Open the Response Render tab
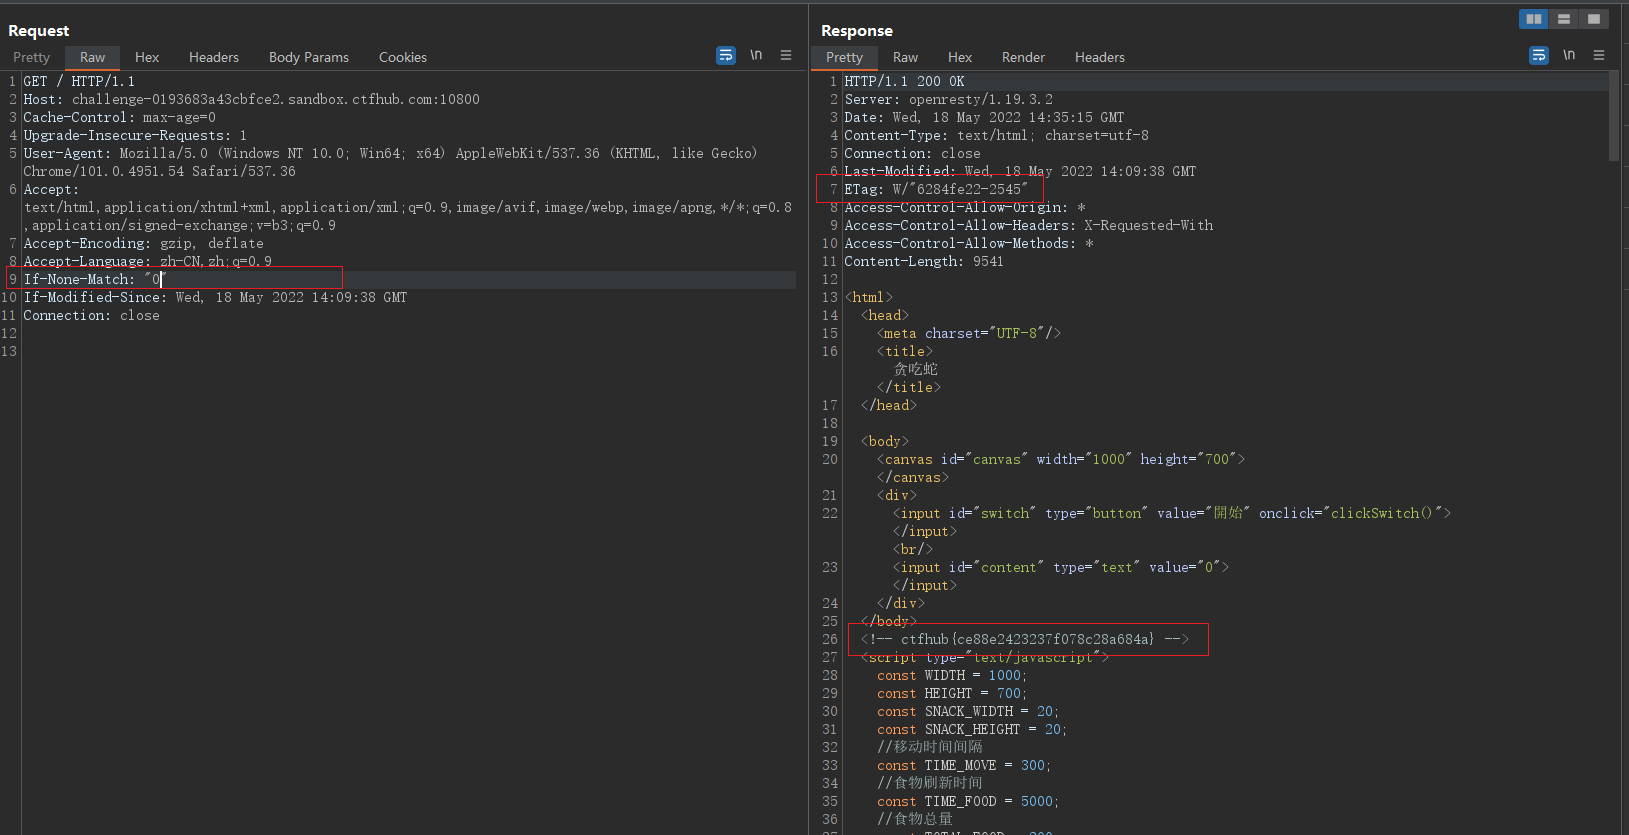 point(1023,58)
